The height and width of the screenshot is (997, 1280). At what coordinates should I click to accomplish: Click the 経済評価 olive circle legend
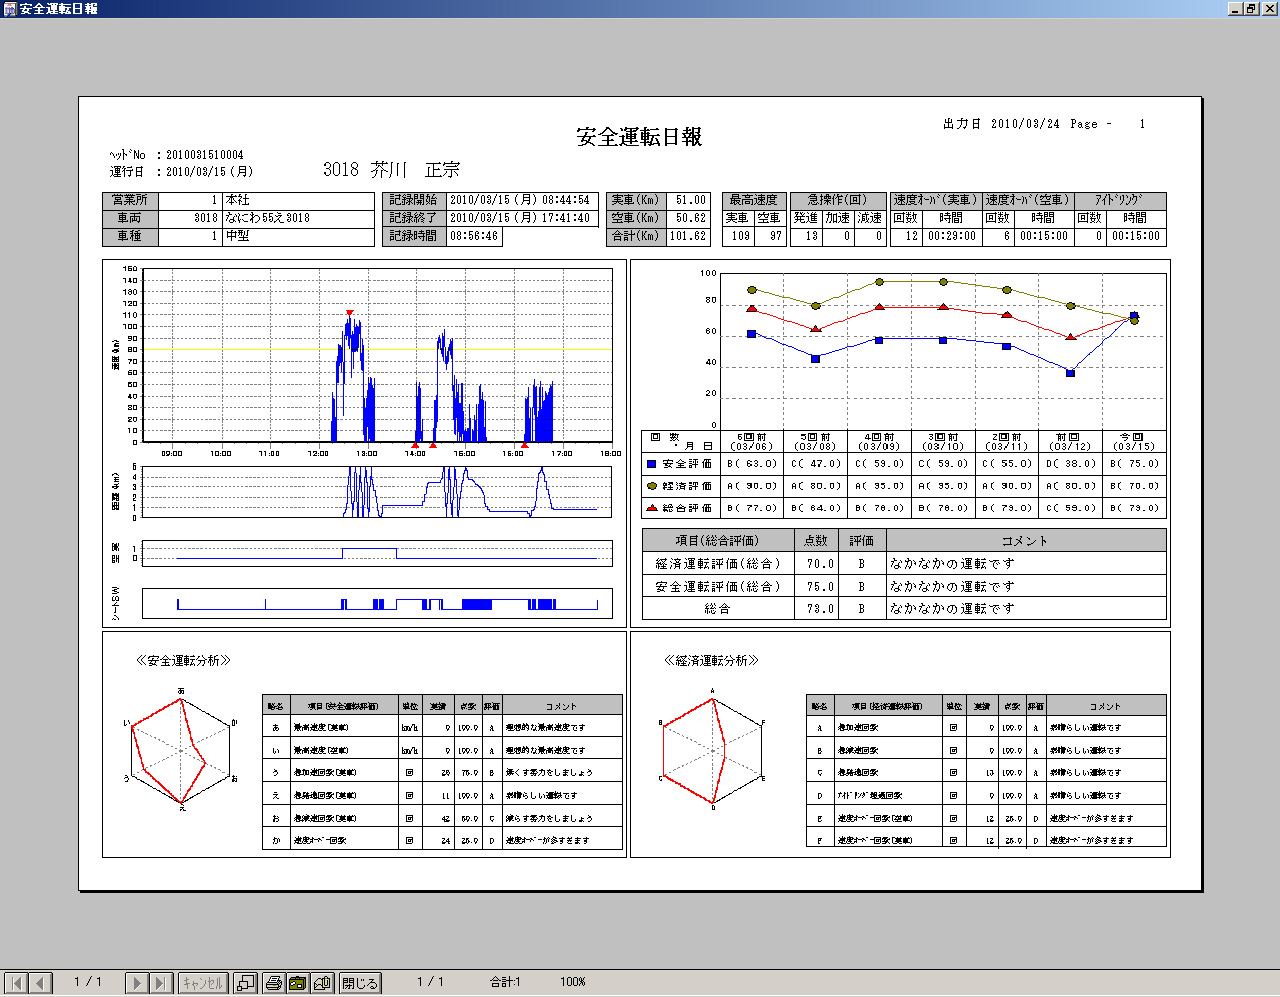[652, 486]
